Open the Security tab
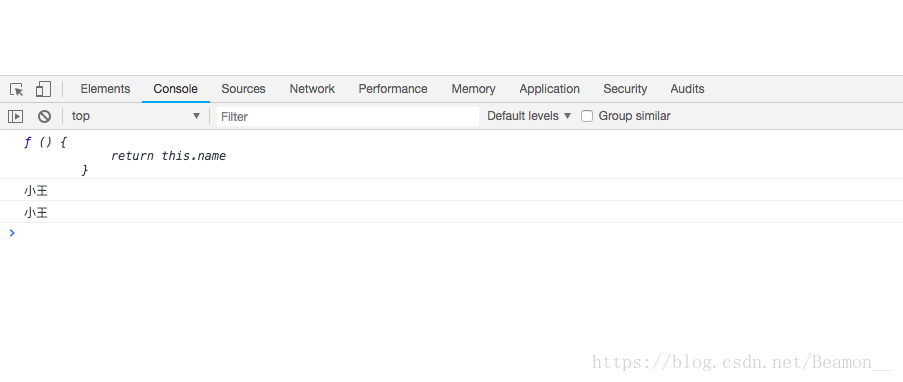Screen dimensions: 903x382 pyautogui.click(x=625, y=89)
